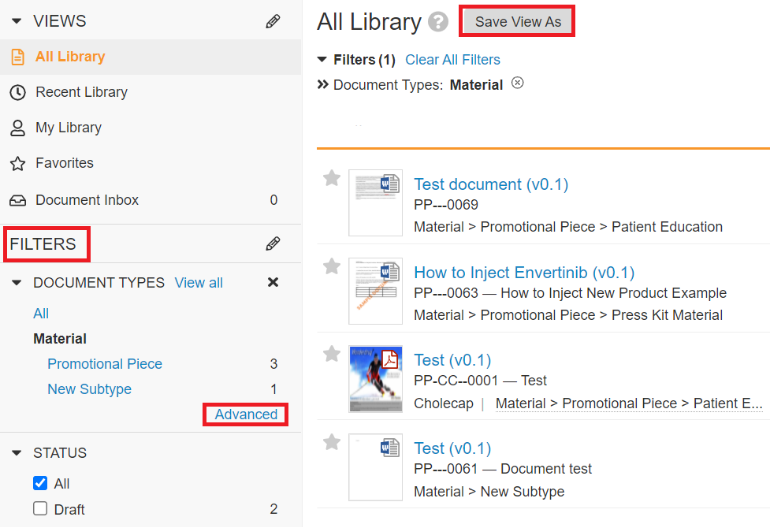783x527 pixels.
Task: Click the edit pencil icon beside Views
Action: point(273,21)
